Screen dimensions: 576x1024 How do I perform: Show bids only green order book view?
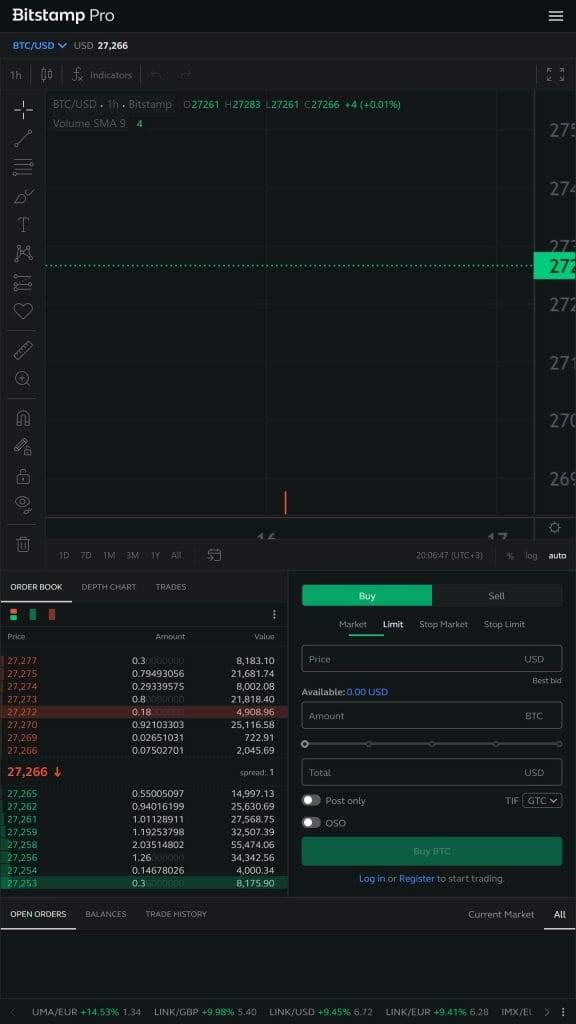click(32, 614)
